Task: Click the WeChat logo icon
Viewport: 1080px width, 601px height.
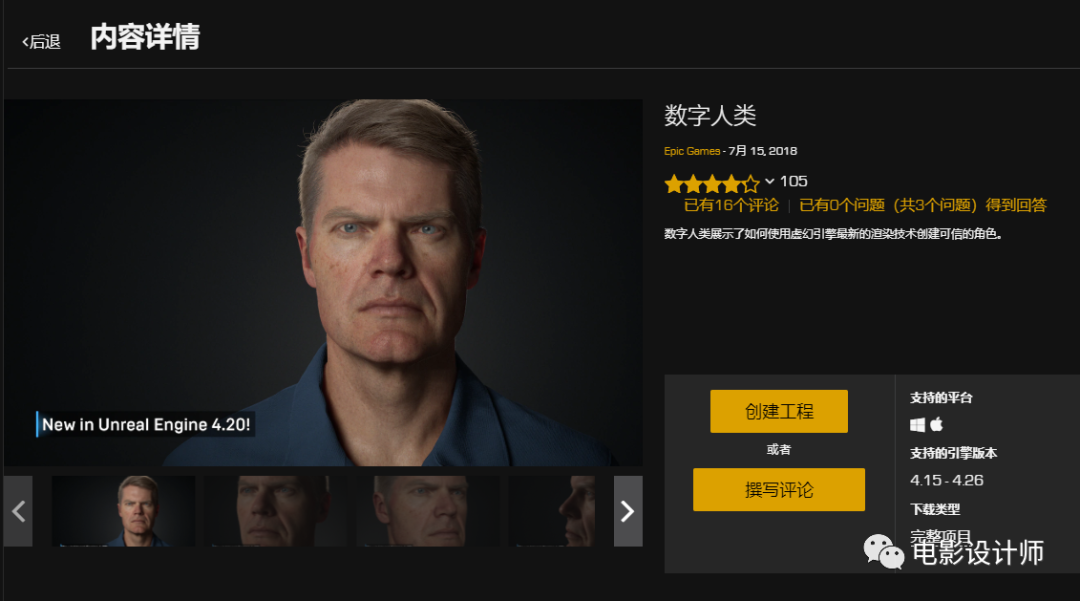Action: (884, 551)
